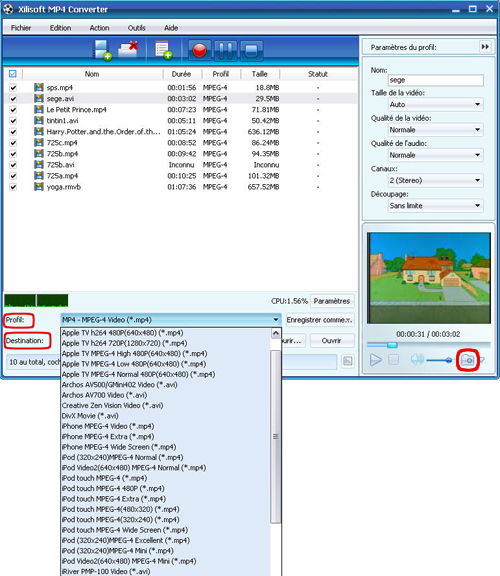Play the preview video
500x576 pixels.
pyautogui.click(x=375, y=360)
